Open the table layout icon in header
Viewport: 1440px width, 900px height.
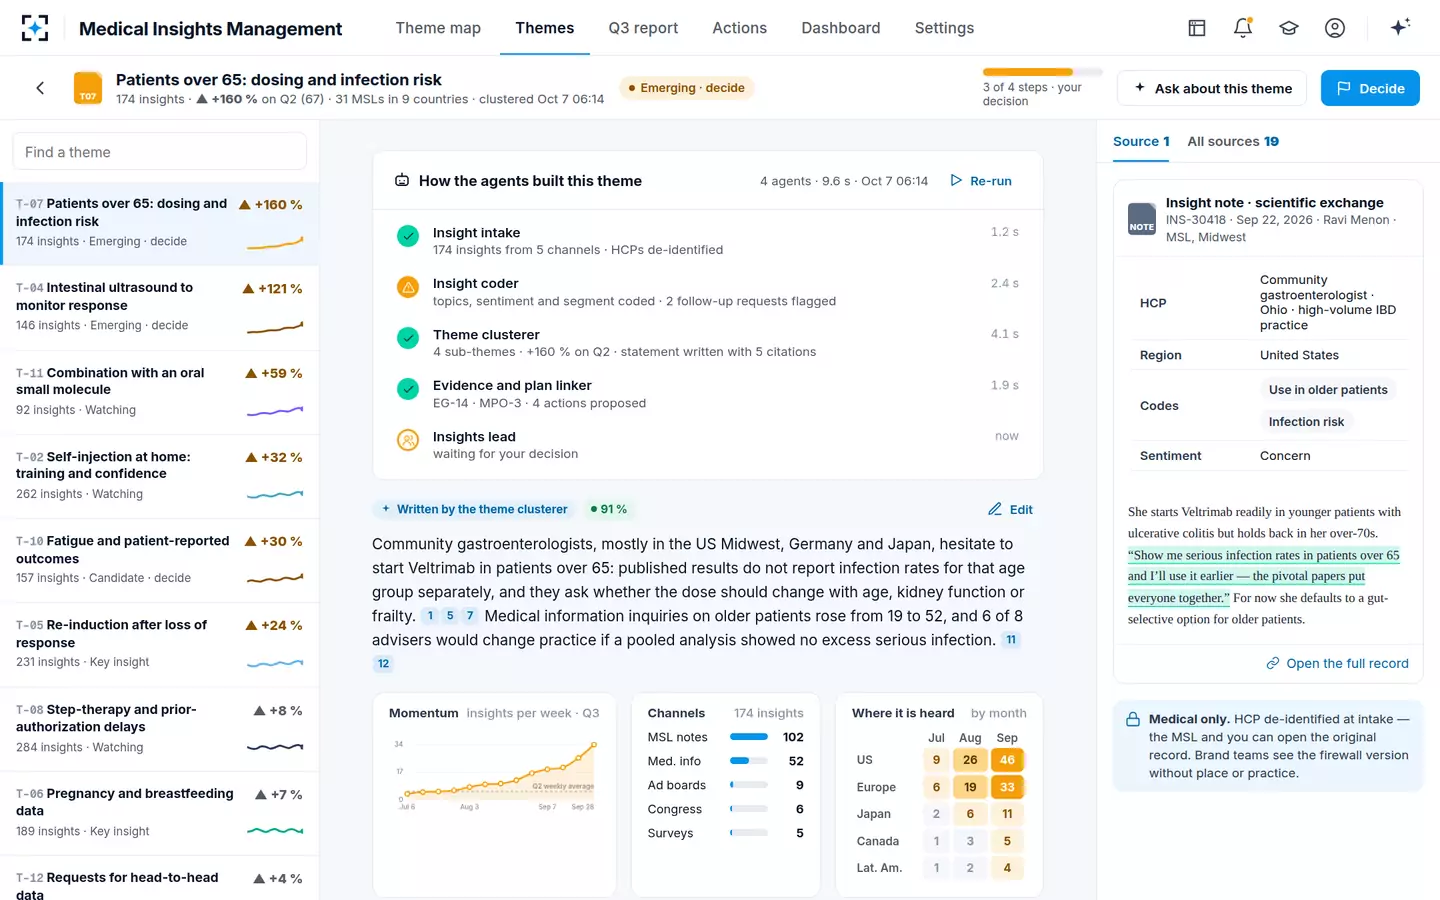coord(1197,28)
